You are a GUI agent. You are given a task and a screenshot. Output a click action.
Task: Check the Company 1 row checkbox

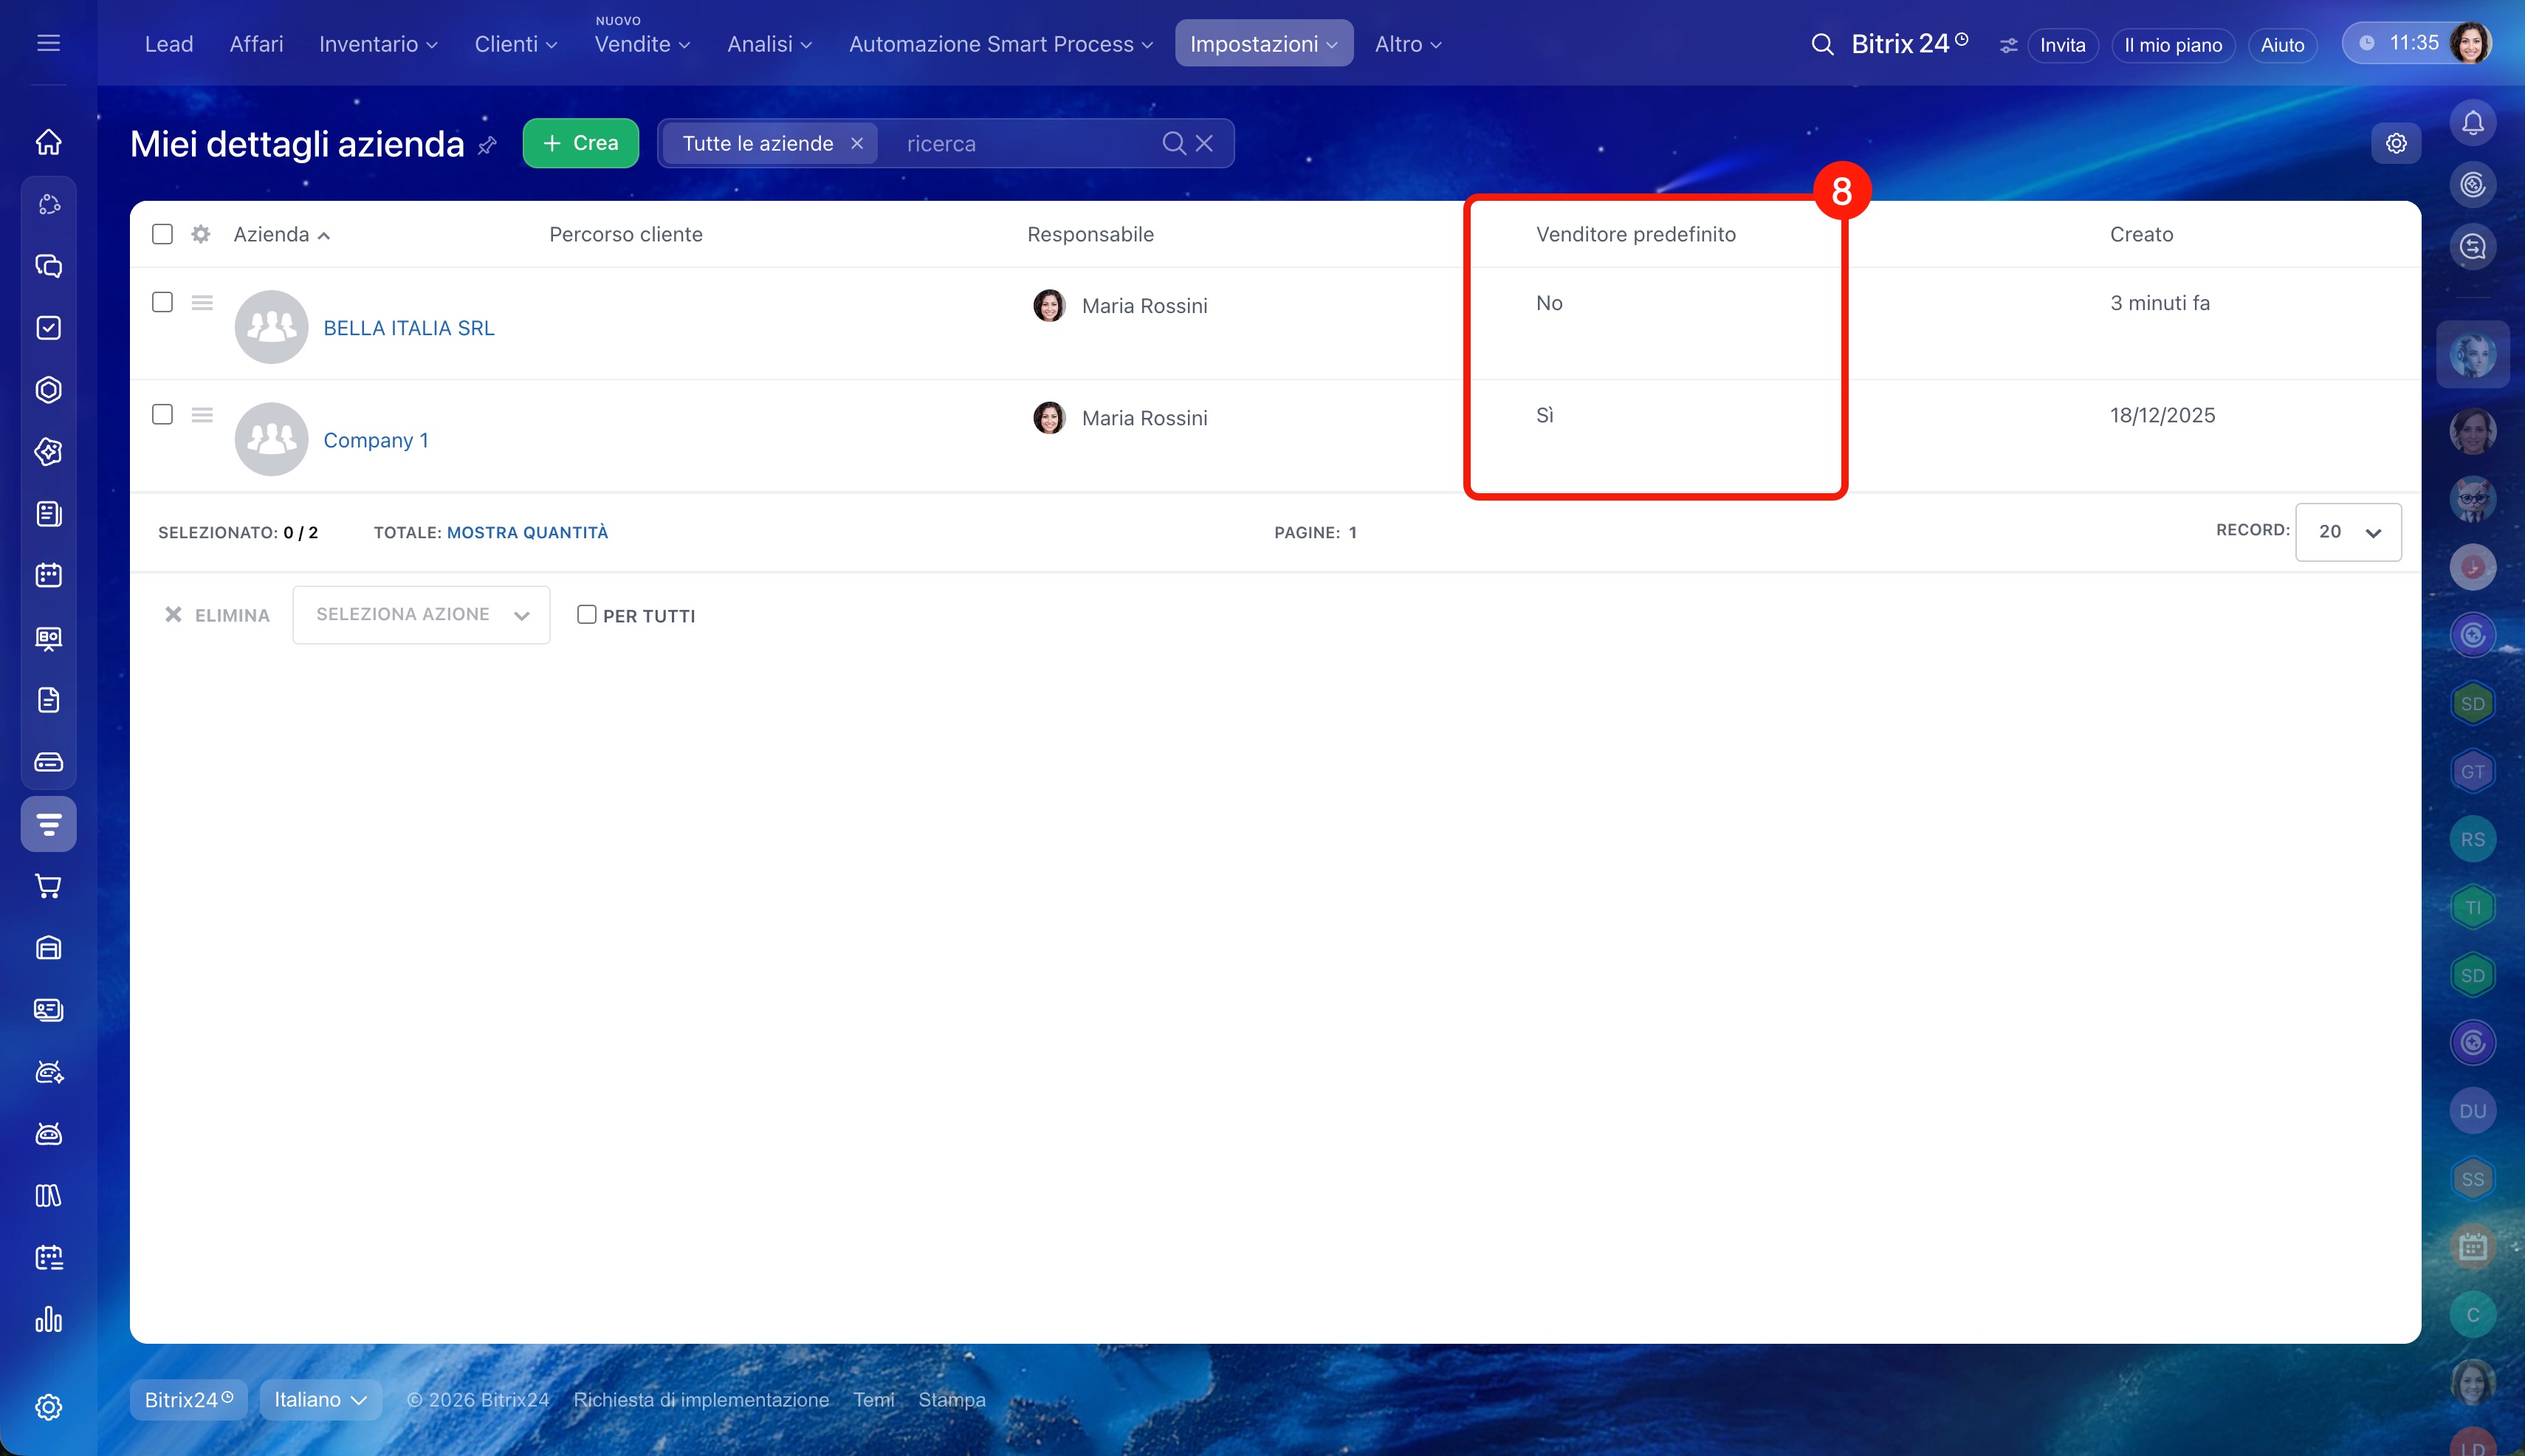pyautogui.click(x=162, y=414)
